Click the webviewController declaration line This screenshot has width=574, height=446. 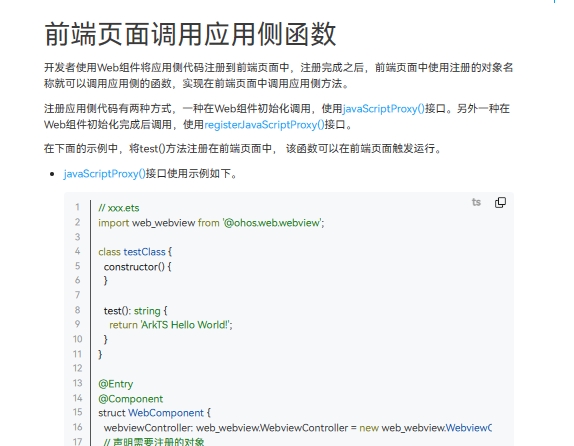pyautogui.click(x=298, y=428)
